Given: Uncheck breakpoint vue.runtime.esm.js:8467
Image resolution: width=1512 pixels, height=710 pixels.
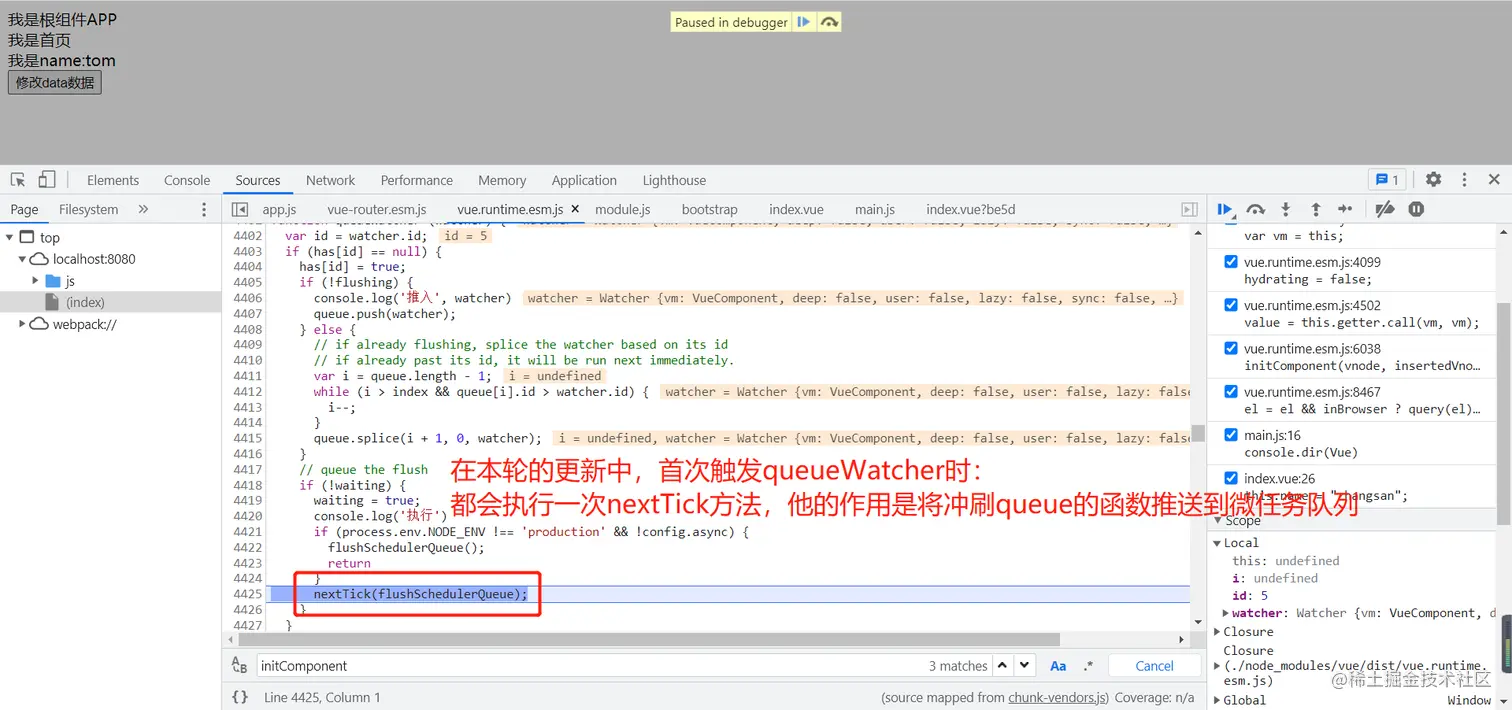Looking at the screenshot, I should pyautogui.click(x=1231, y=391).
